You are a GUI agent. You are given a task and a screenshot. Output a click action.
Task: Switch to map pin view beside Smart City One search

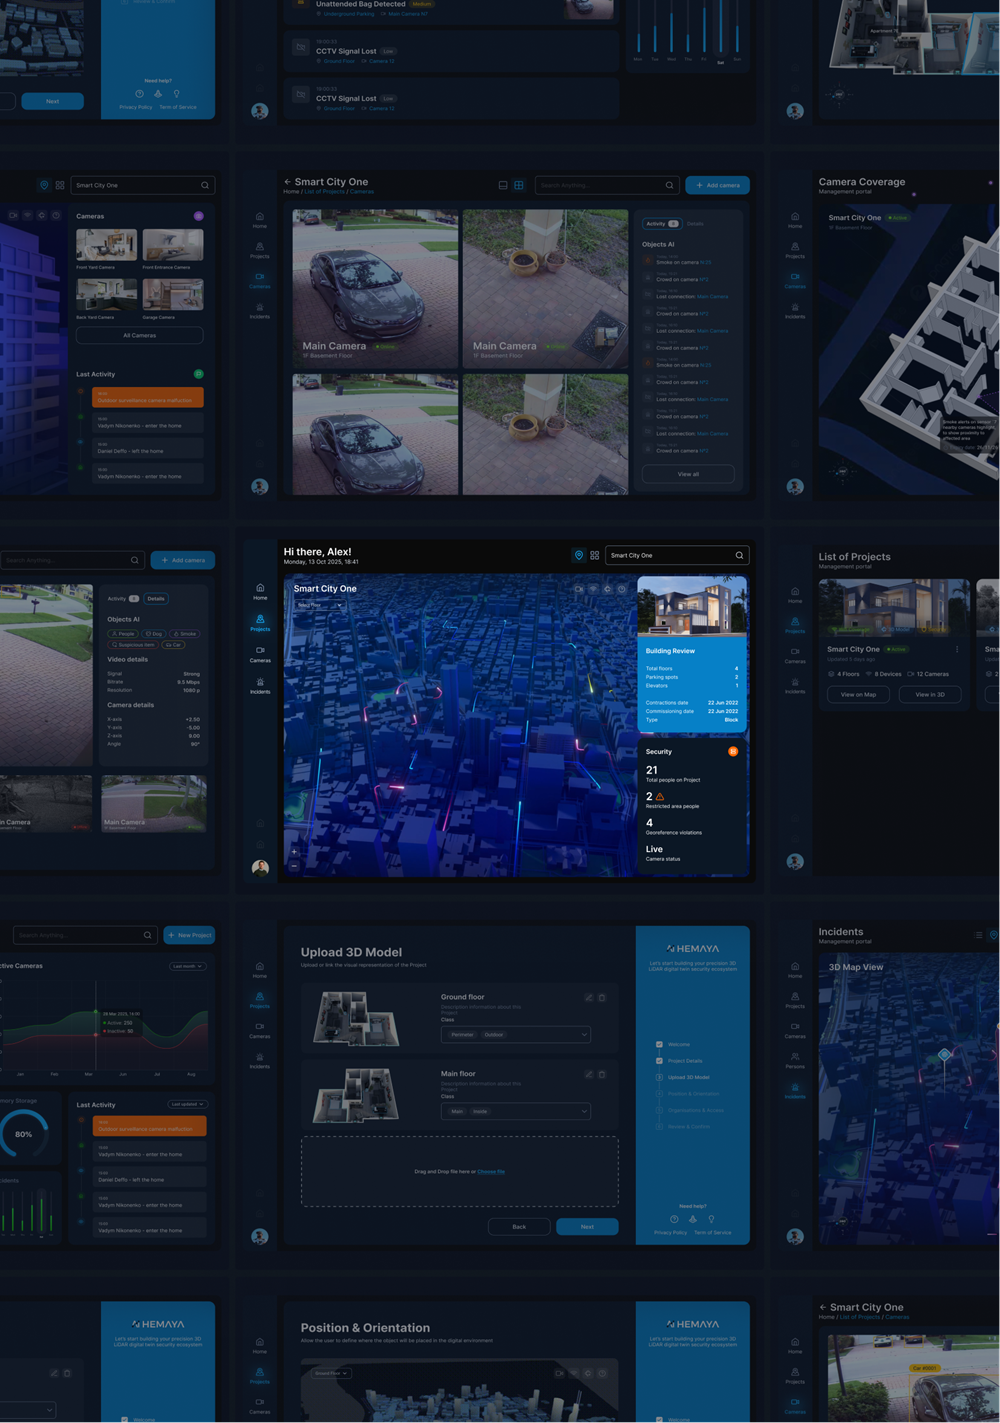click(x=578, y=555)
